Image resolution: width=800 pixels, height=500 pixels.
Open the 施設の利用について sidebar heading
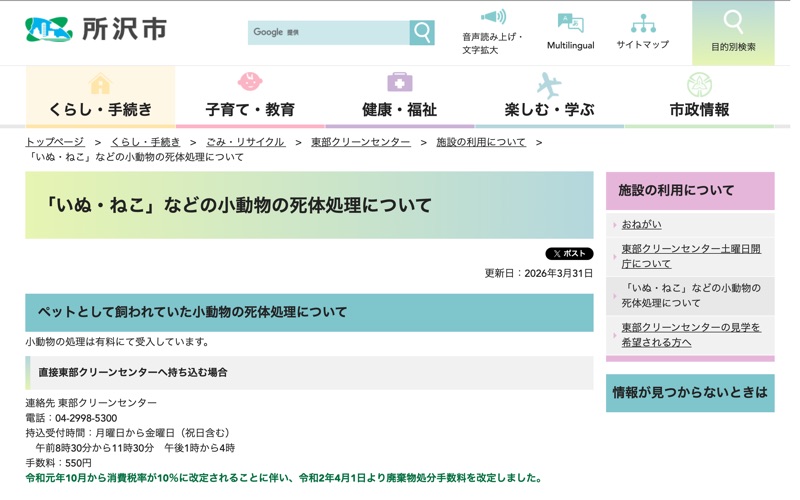[x=690, y=191]
